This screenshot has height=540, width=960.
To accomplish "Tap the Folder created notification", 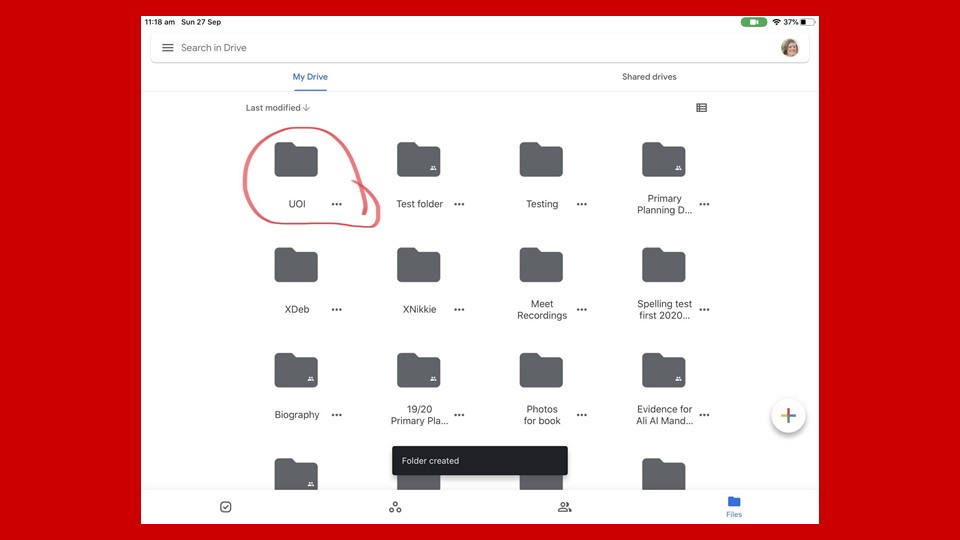I will pos(479,461).
